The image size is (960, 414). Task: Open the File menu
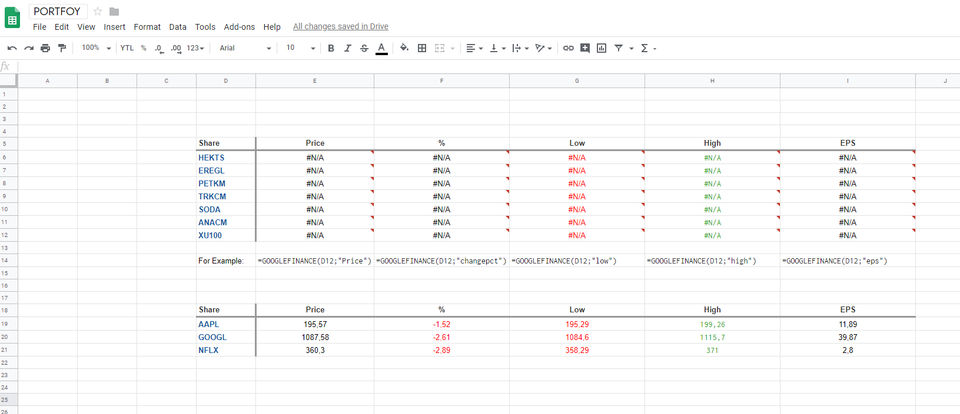pos(39,27)
